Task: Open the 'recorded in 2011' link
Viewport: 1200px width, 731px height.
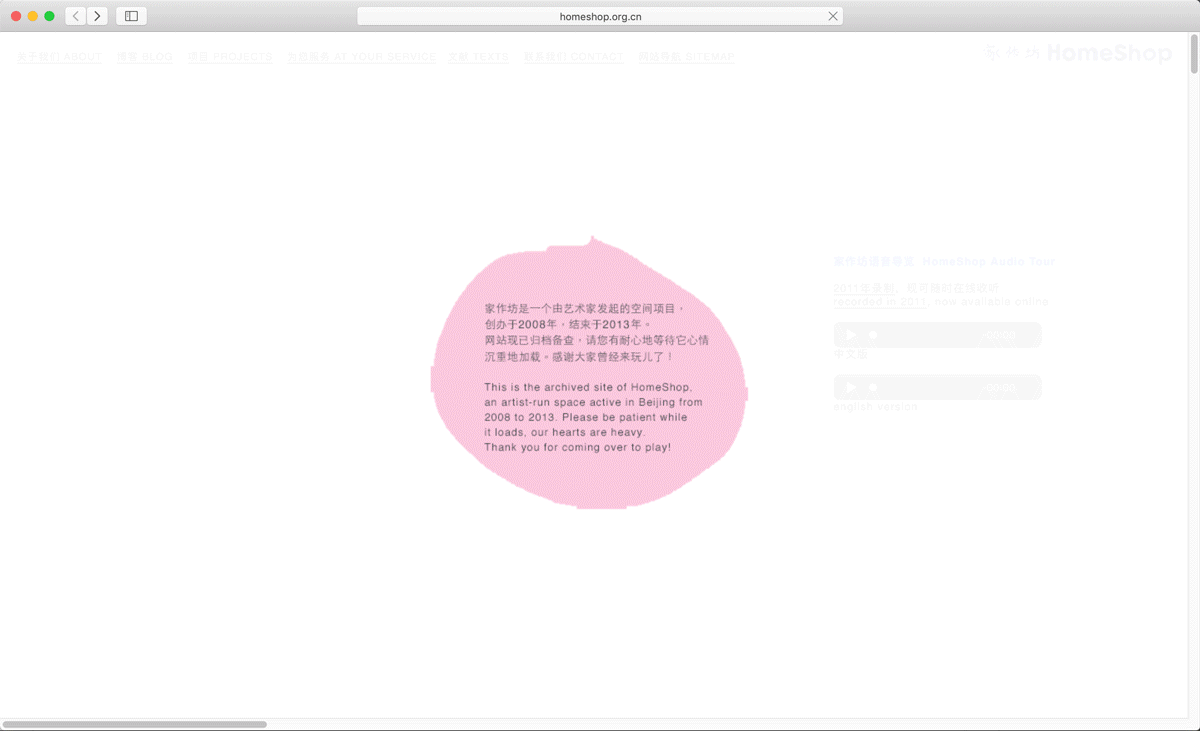Action: [x=881, y=301]
